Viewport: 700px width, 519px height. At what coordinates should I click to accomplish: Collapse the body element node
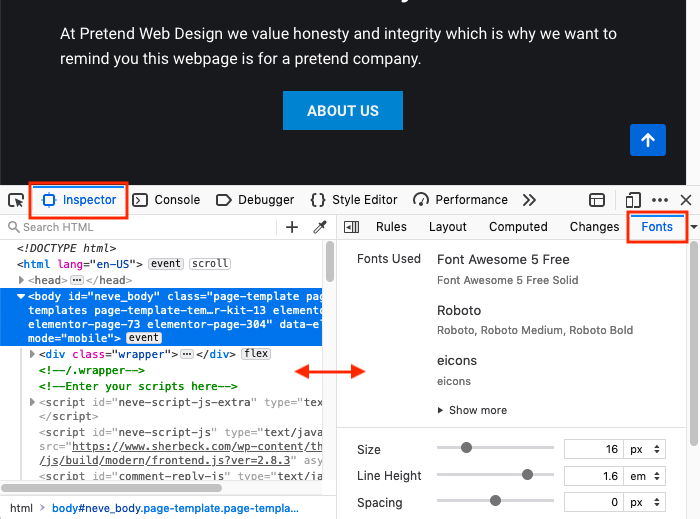(x=21, y=296)
